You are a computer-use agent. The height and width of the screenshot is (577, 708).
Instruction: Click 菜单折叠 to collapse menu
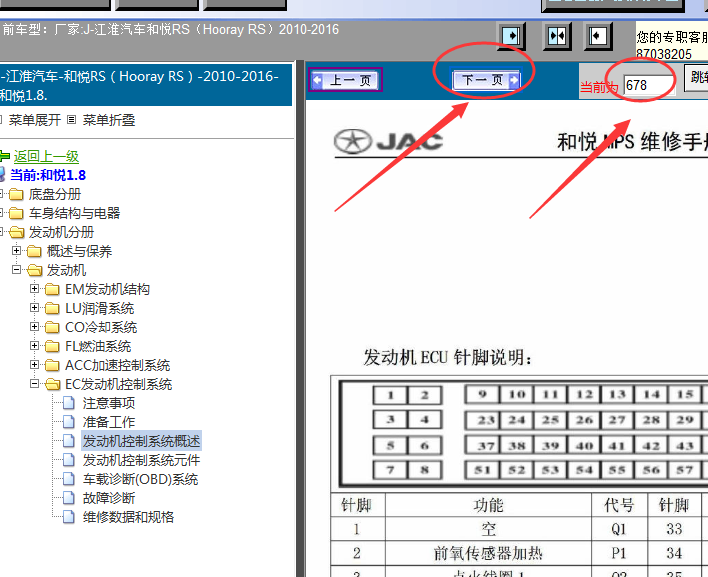coord(109,120)
